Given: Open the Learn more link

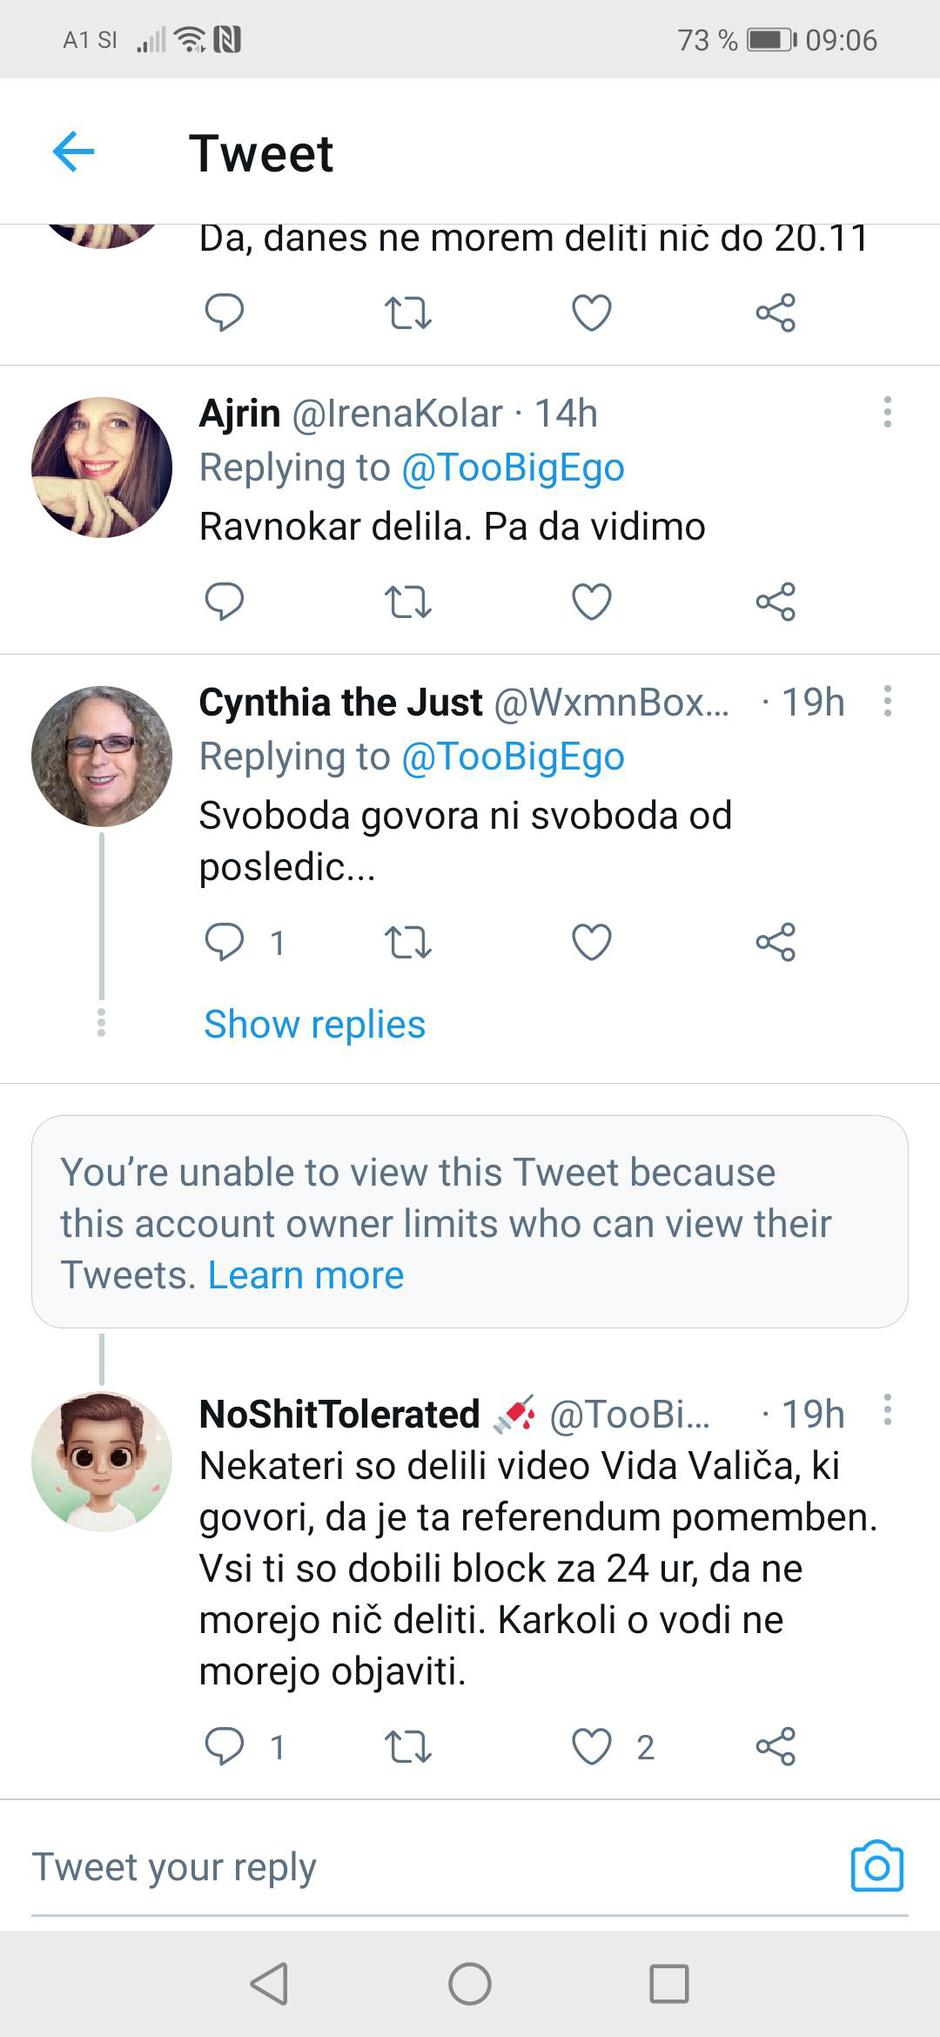Looking at the screenshot, I should coord(305,1275).
